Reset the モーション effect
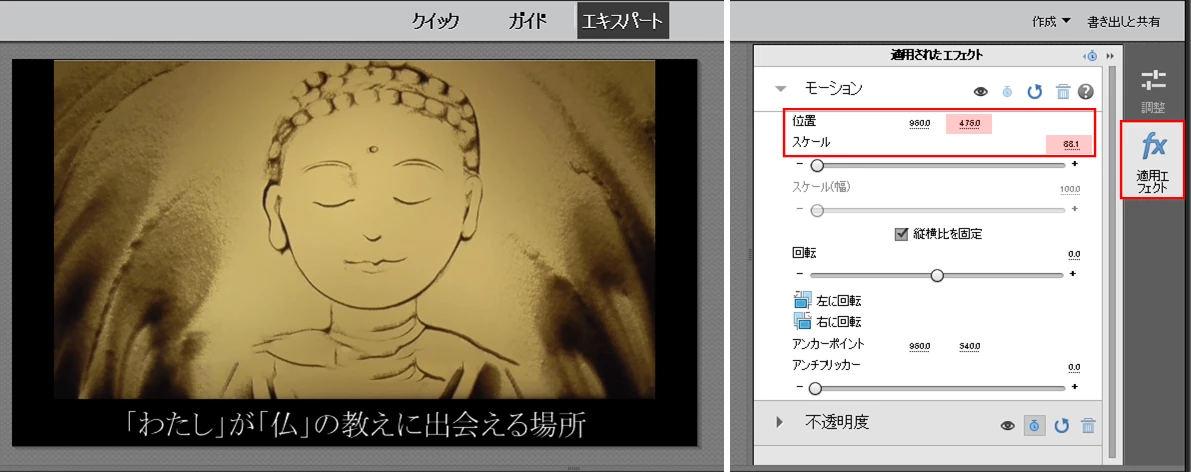Image resolution: width=1191 pixels, height=472 pixels. point(1035,92)
